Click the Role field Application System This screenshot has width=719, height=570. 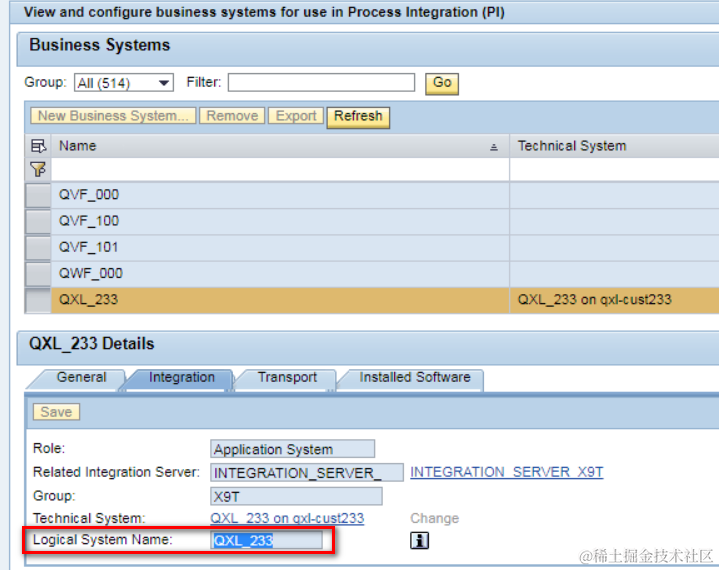coord(293,449)
